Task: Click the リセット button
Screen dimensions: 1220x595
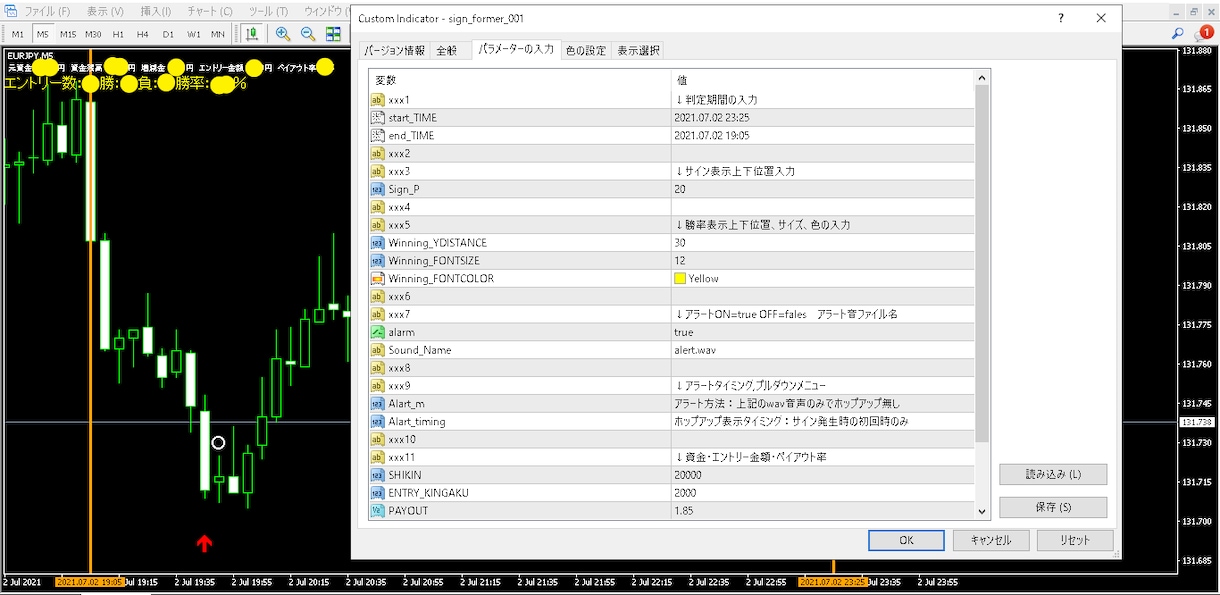Action: click(1075, 540)
